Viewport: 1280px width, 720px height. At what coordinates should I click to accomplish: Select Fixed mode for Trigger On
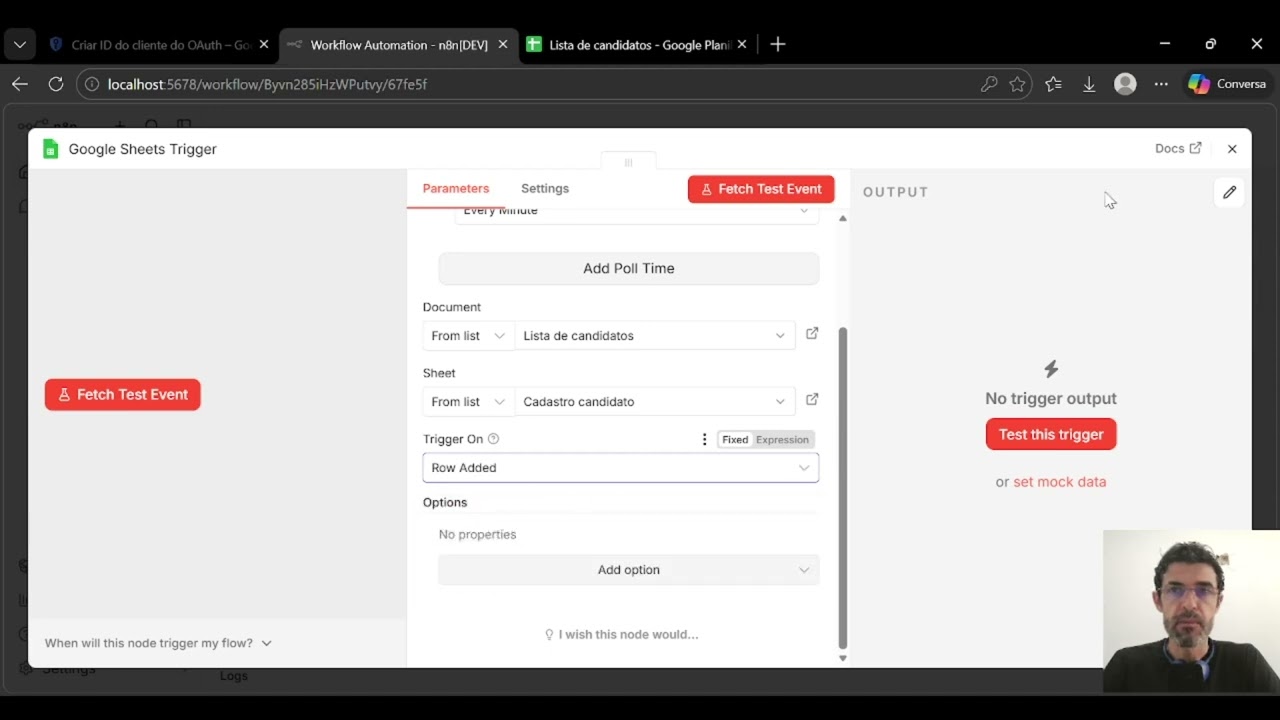click(735, 440)
